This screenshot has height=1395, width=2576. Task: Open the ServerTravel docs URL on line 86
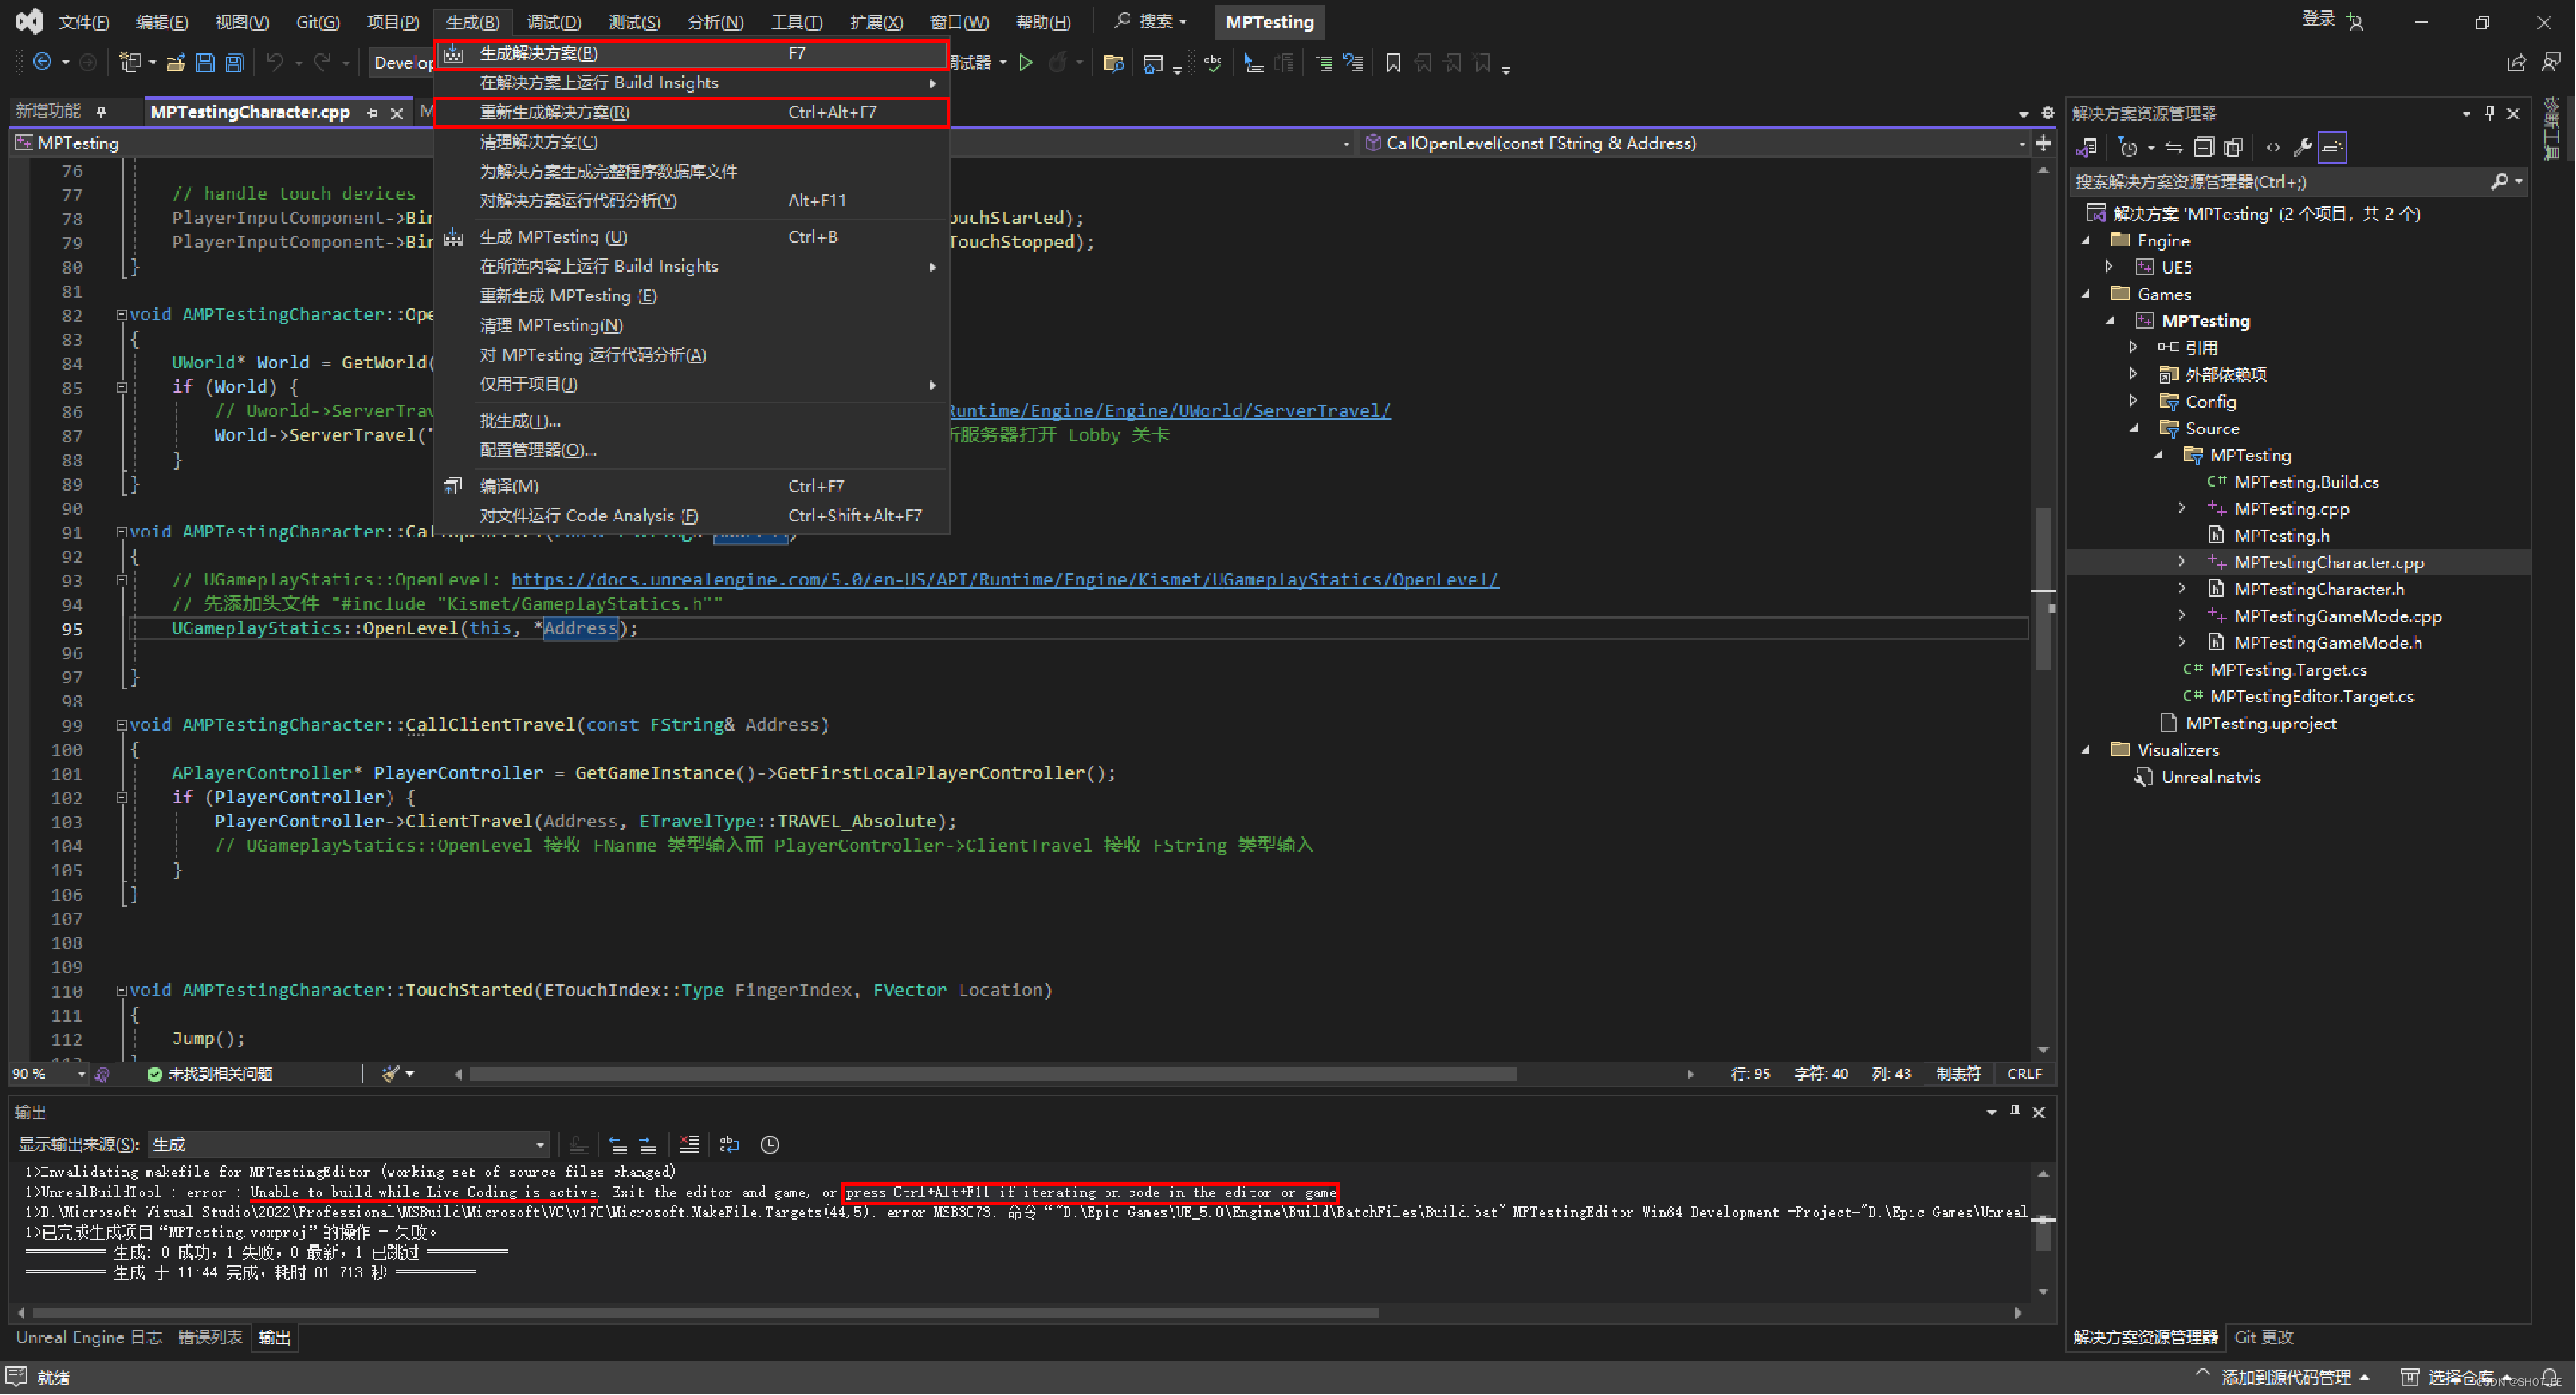(1168, 411)
